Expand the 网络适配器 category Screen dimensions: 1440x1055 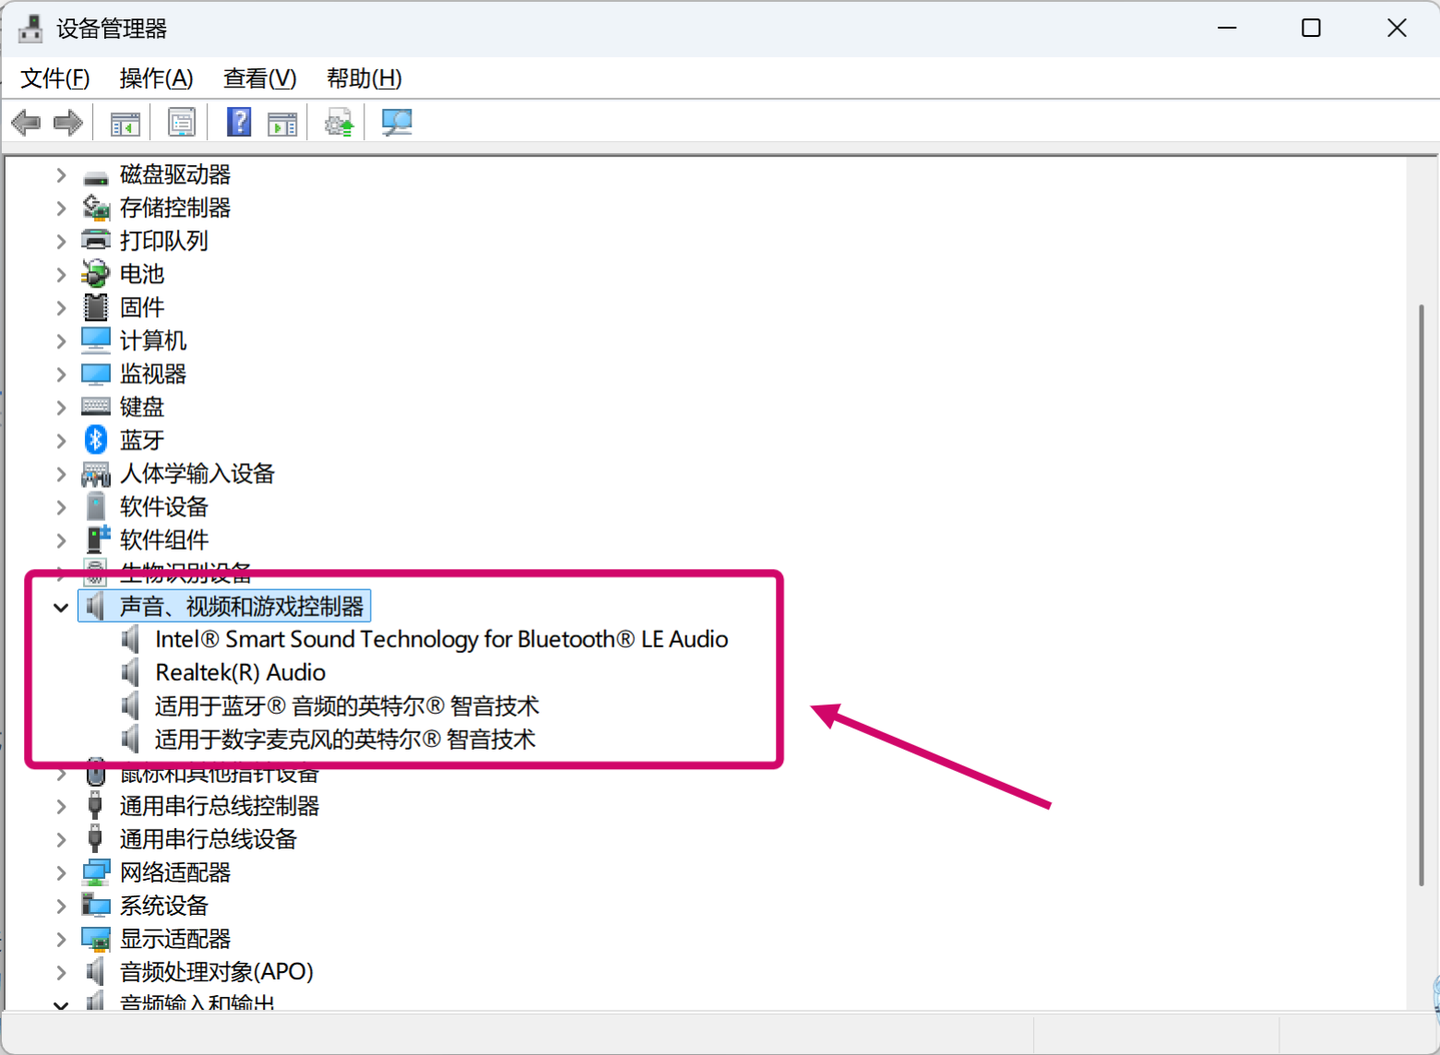[x=61, y=873]
